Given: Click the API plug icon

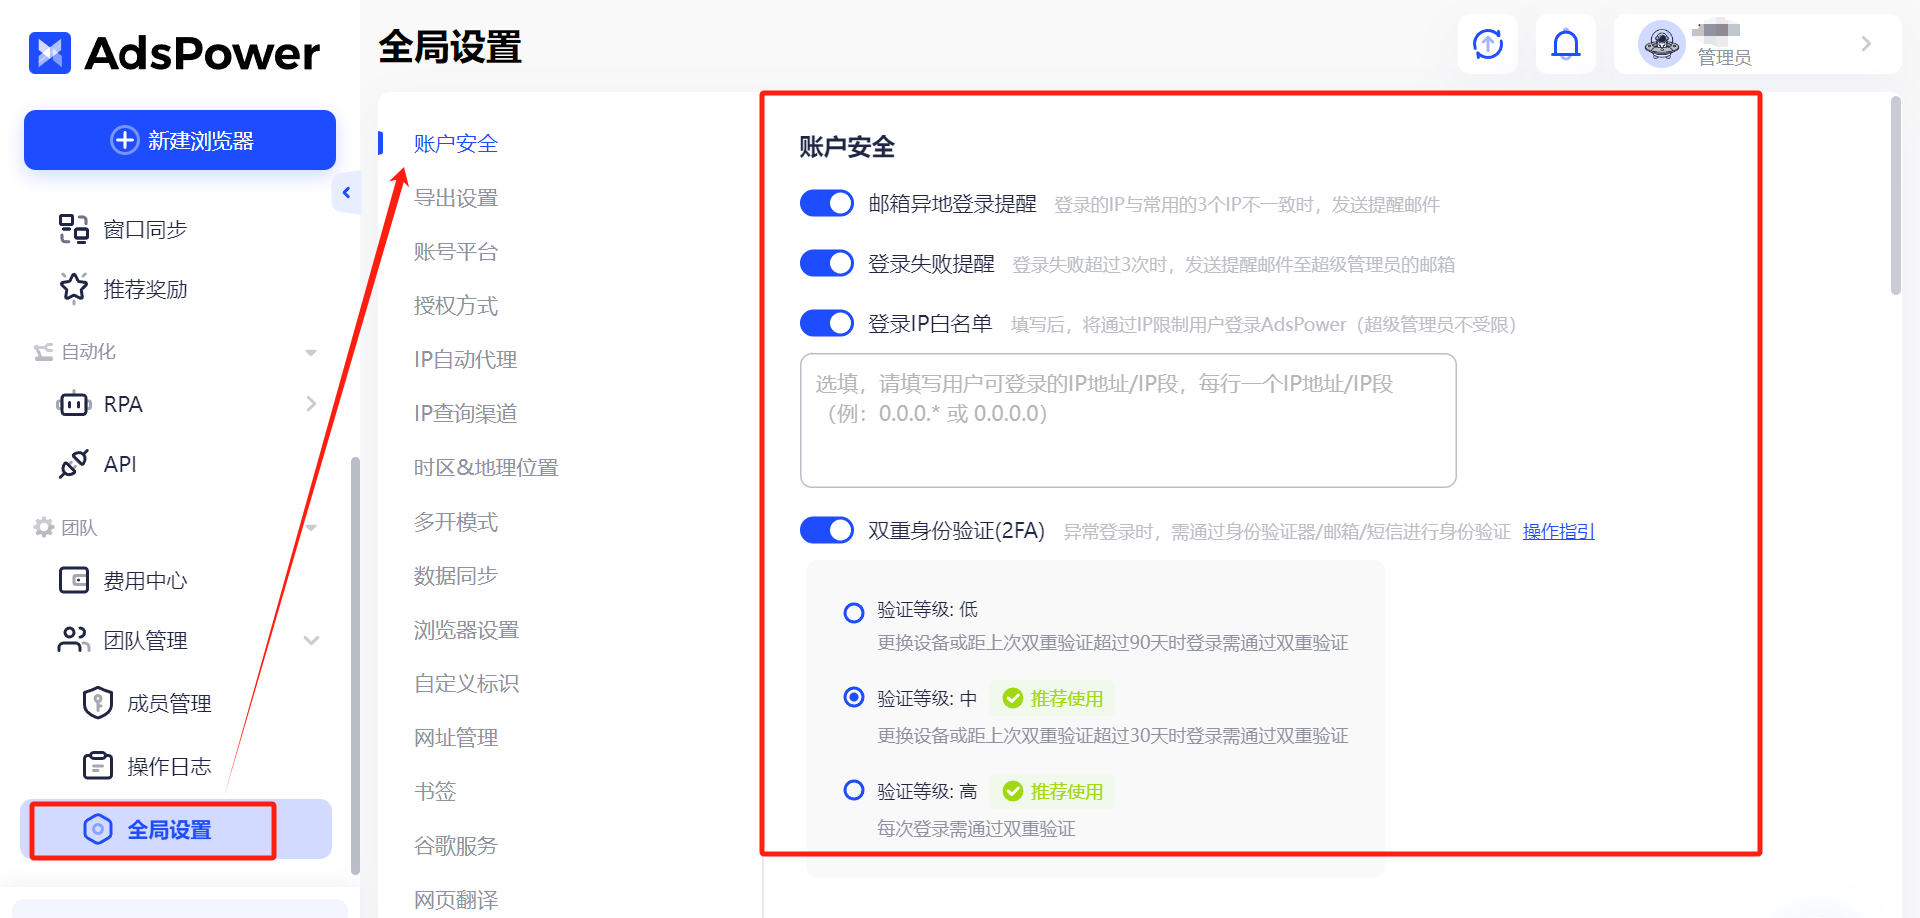Looking at the screenshot, I should click(73, 464).
